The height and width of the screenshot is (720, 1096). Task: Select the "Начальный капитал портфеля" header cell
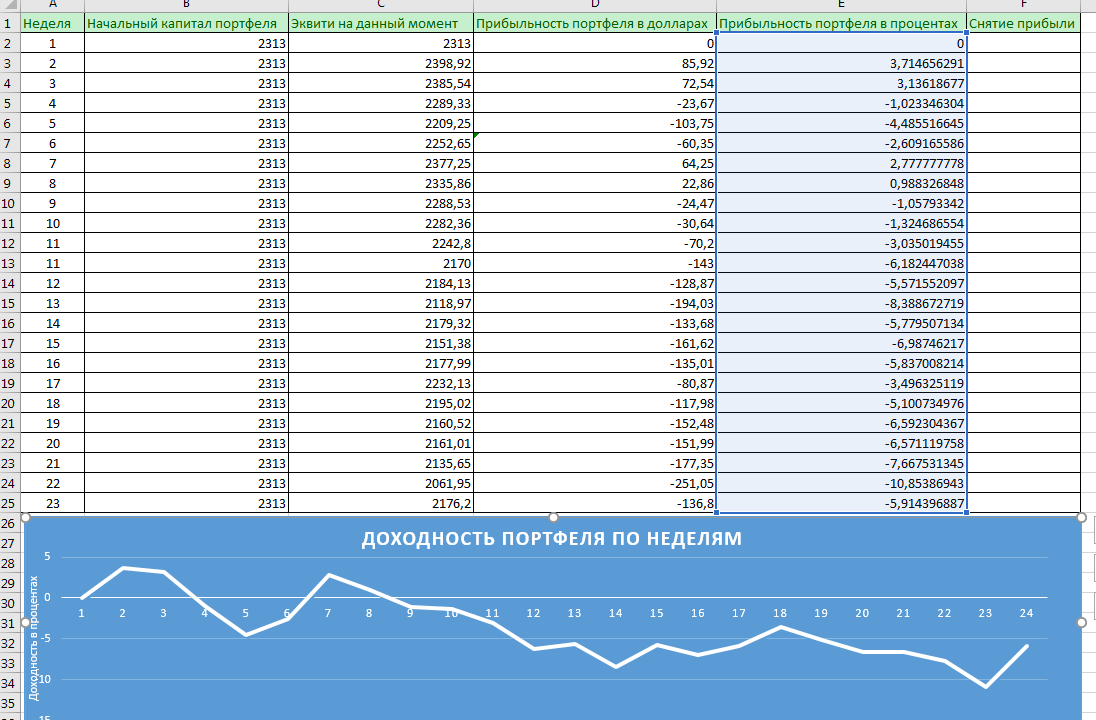[186, 23]
